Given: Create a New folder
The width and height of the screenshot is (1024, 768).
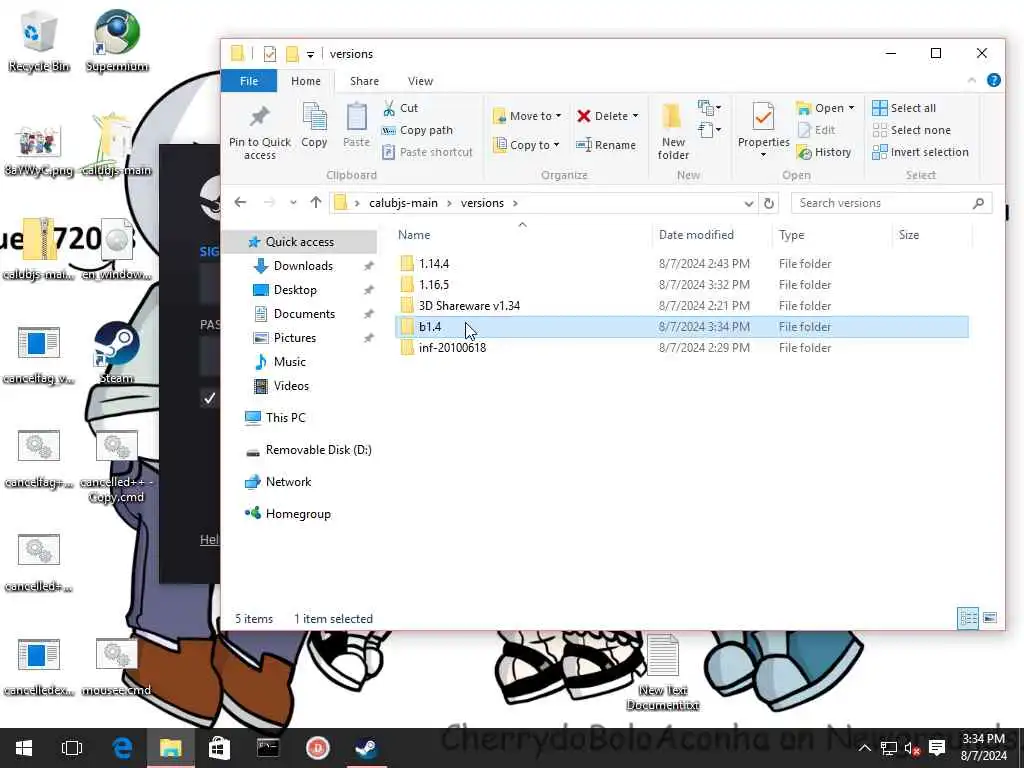Looking at the screenshot, I should [x=673, y=131].
